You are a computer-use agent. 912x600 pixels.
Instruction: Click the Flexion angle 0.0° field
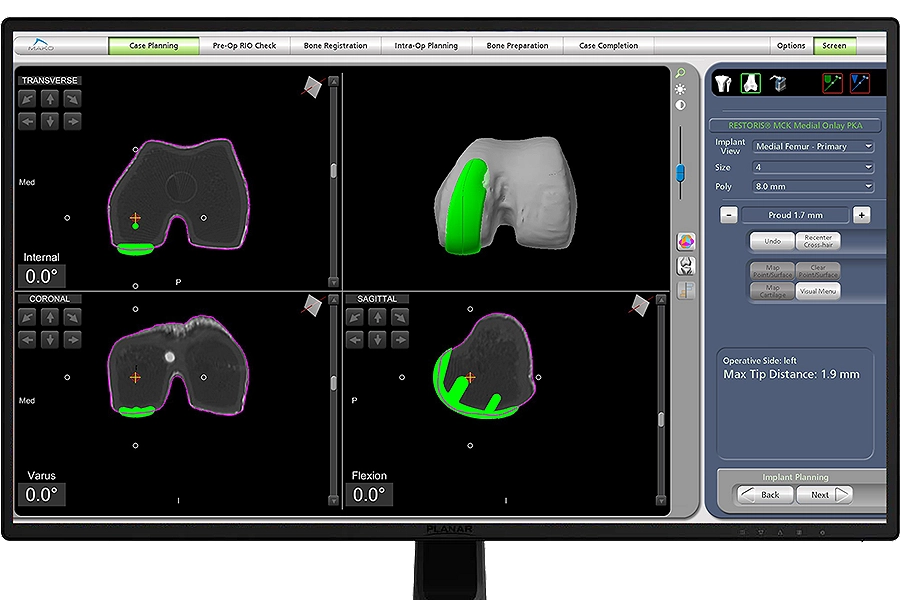[x=369, y=495]
